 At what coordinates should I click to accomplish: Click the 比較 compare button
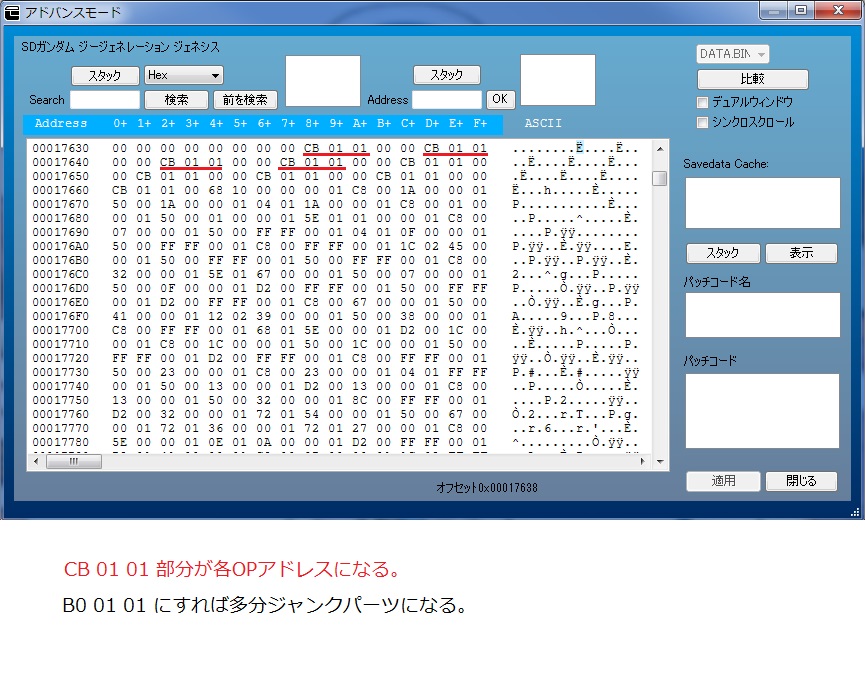tap(752, 79)
